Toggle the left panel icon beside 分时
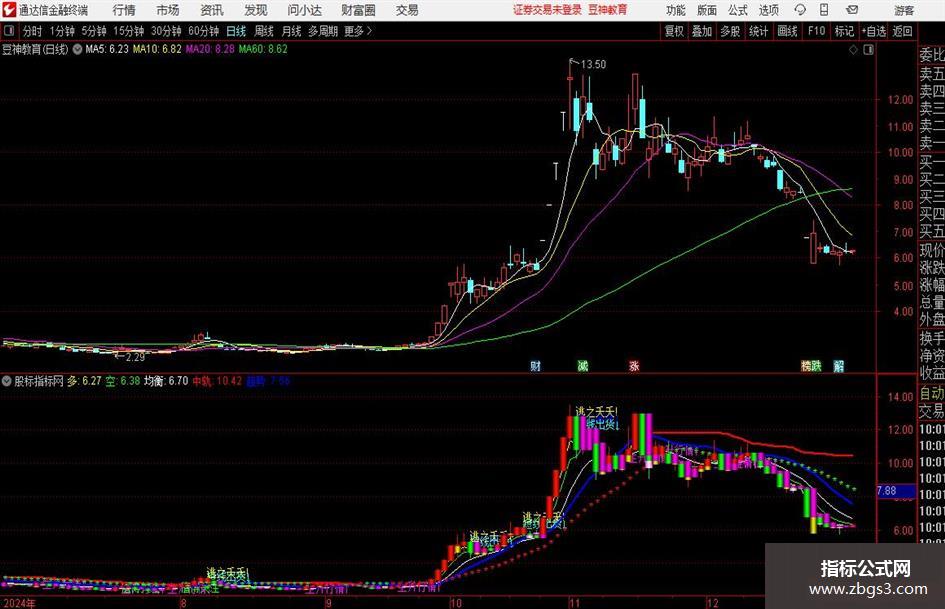 (x=9, y=31)
